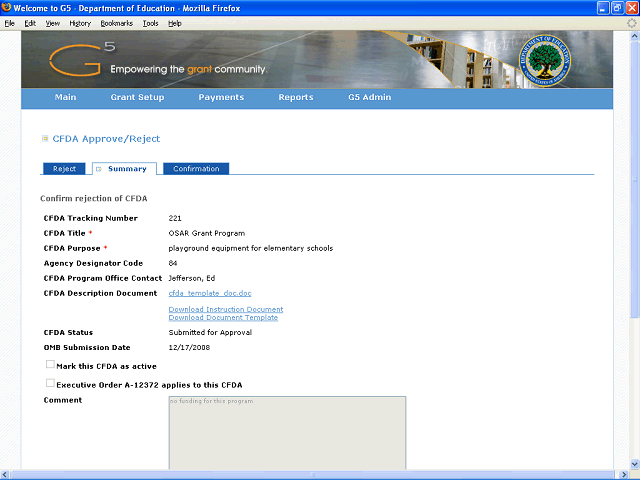Click the 12/17/2008 submission date
The image size is (640, 480).
coord(189,348)
